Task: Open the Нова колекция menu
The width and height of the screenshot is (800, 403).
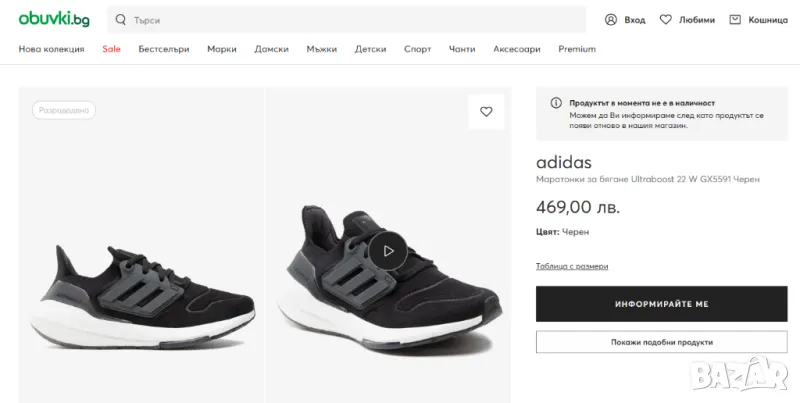Action: click(x=51, y=49)
